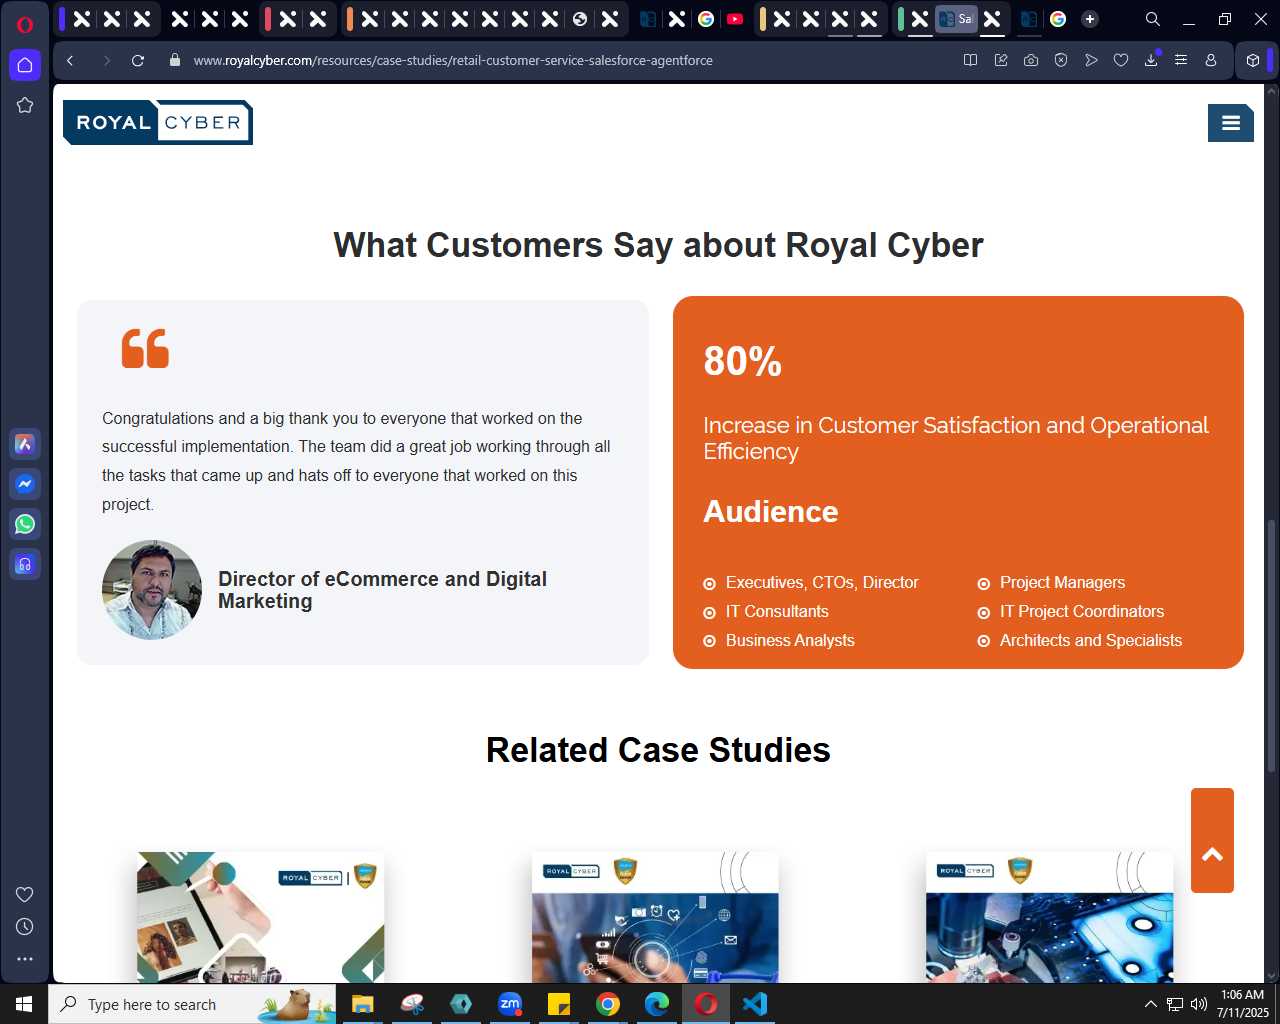Viewport: 1280px width, 1024px height.
Task: Open Pinboards heart icon in sidebar
Action: point(25,894)
